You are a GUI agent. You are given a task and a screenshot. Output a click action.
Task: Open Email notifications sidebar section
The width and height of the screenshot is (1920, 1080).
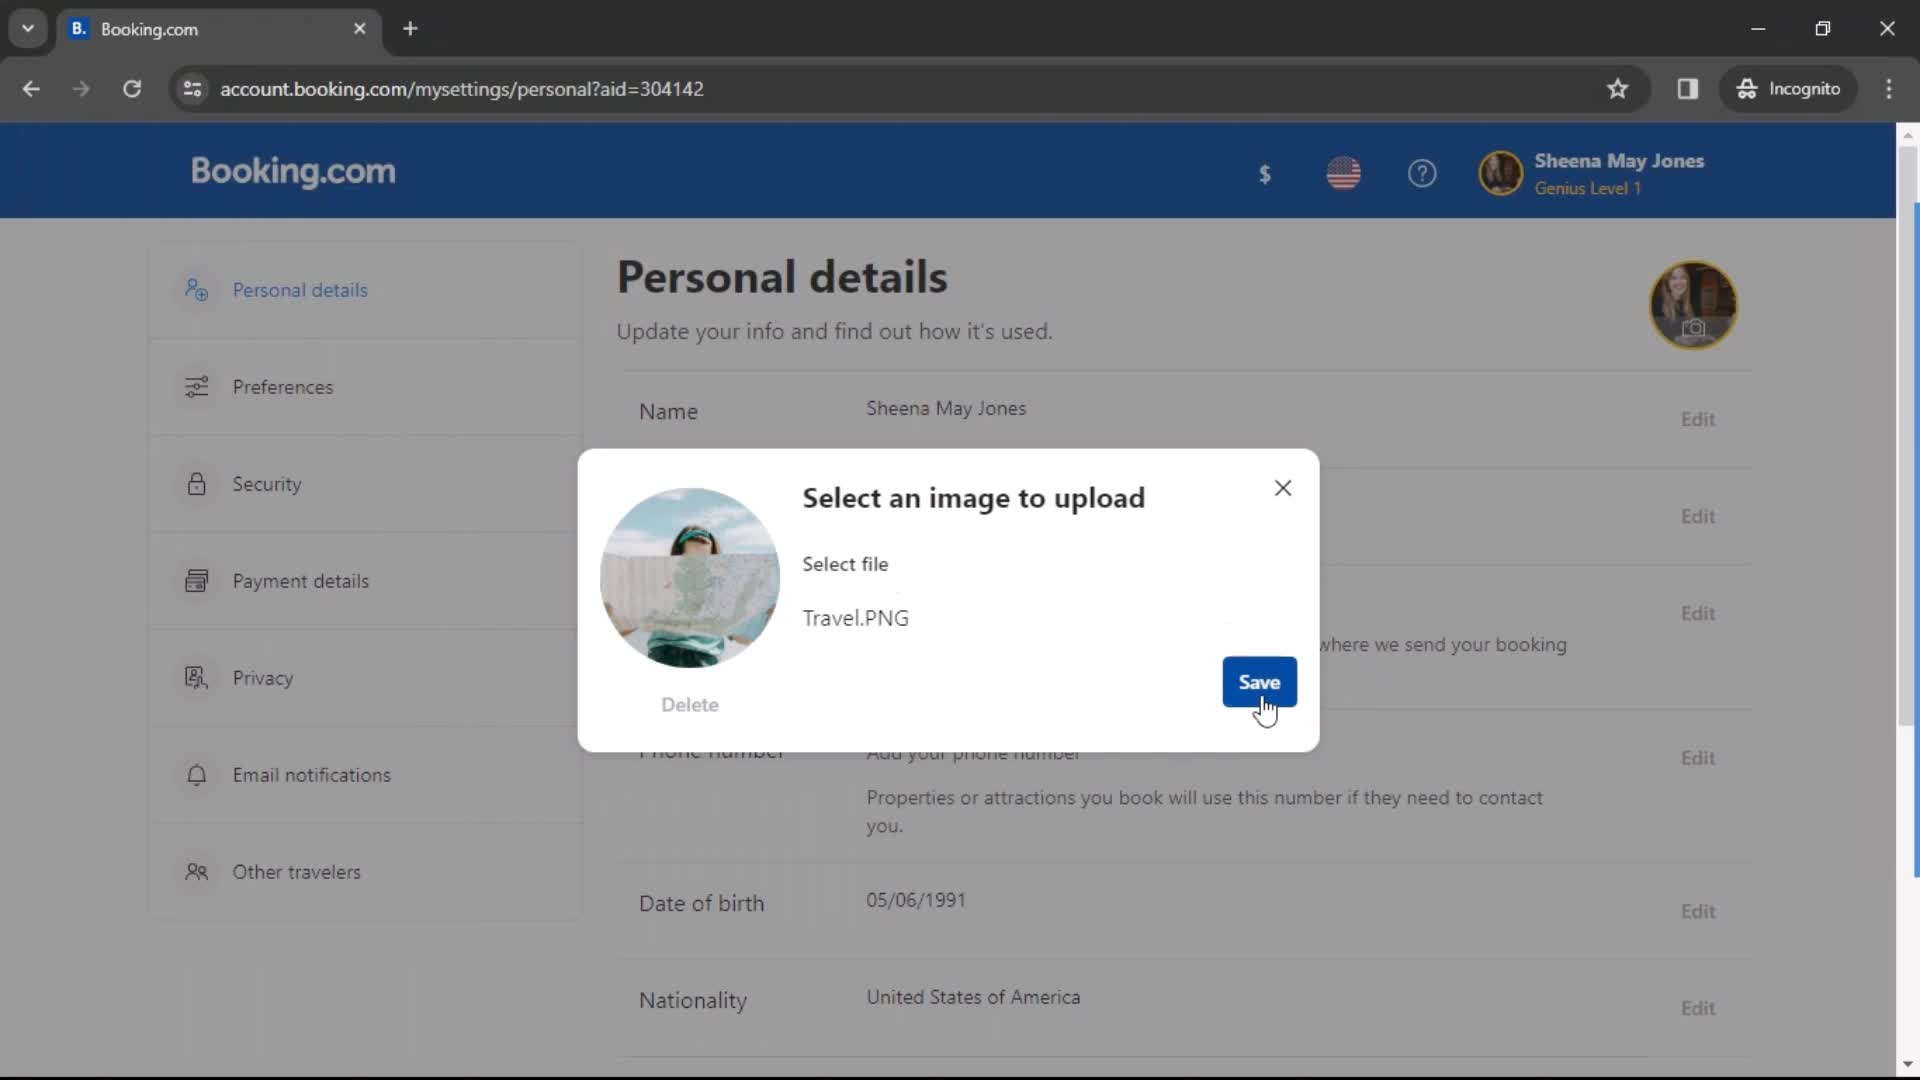[x=311, y=775]
